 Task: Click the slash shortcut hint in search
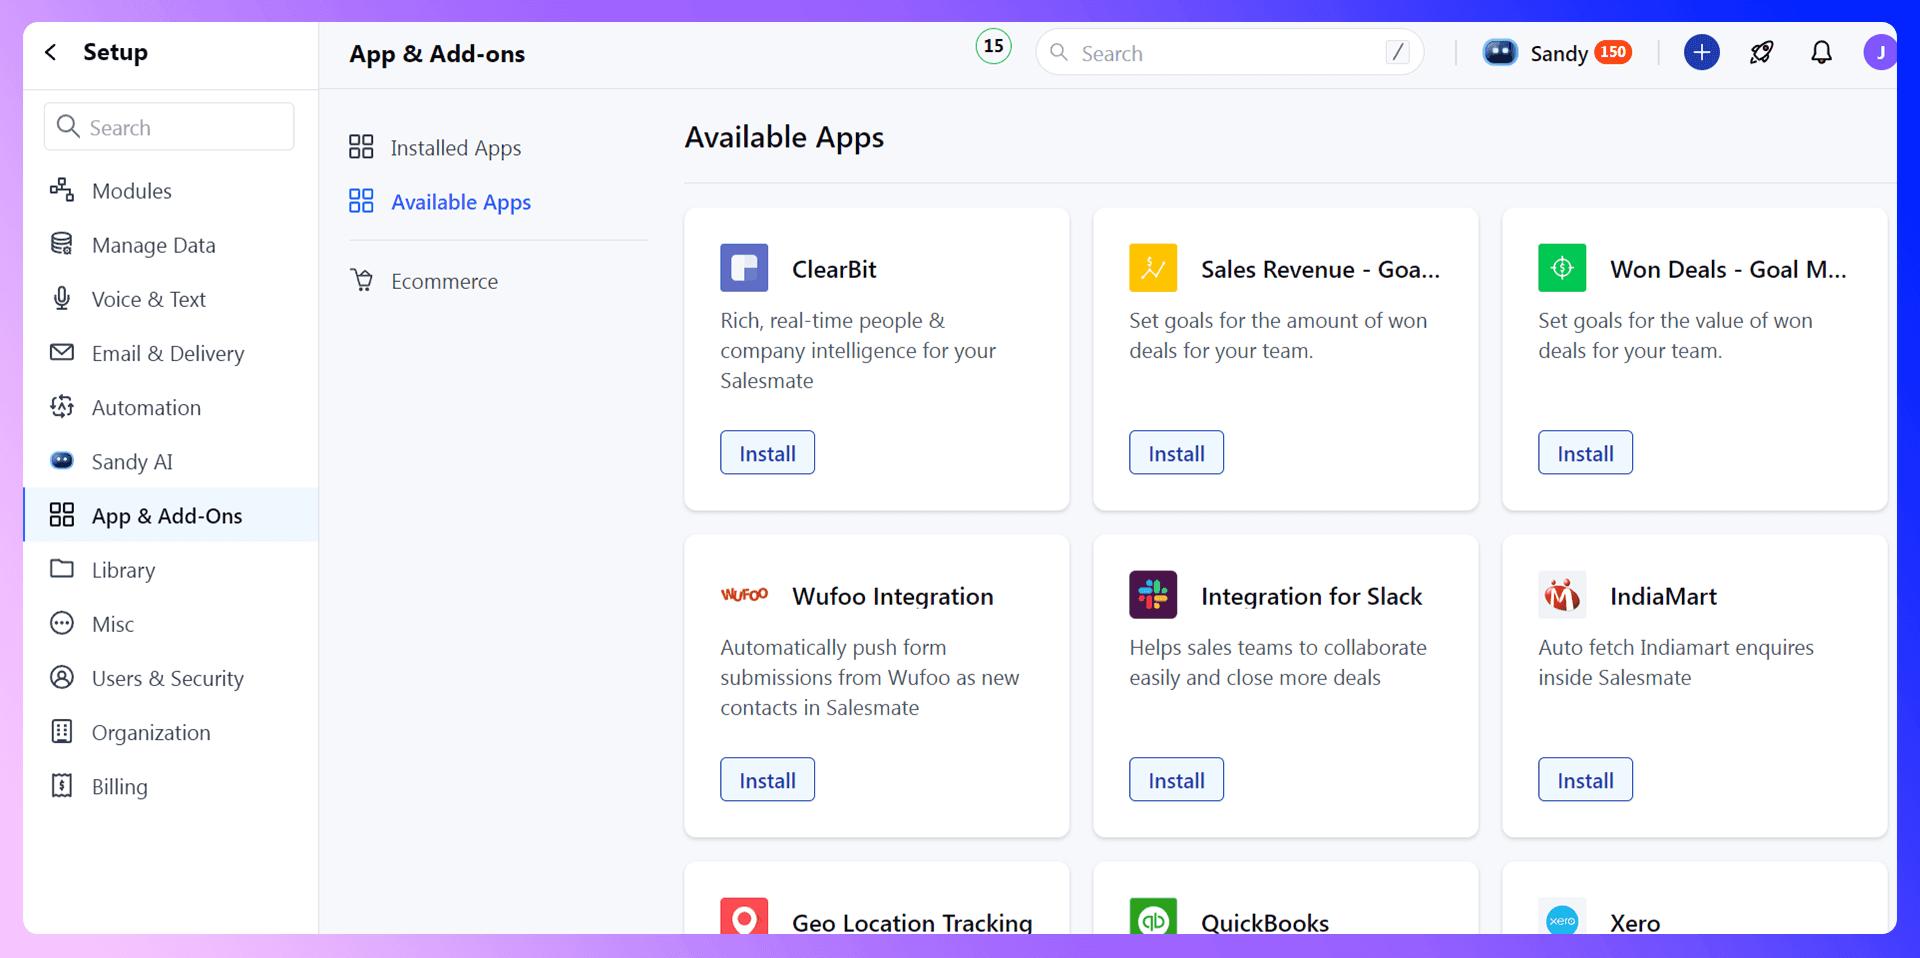[1397, 52]
